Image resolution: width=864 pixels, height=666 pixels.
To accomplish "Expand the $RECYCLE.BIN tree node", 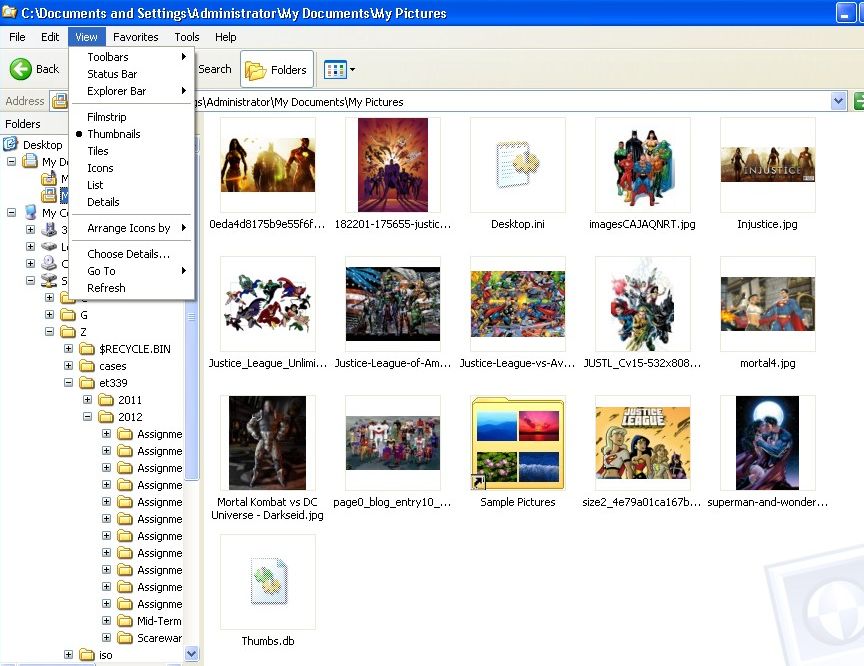I will click(x=68, y=348).
